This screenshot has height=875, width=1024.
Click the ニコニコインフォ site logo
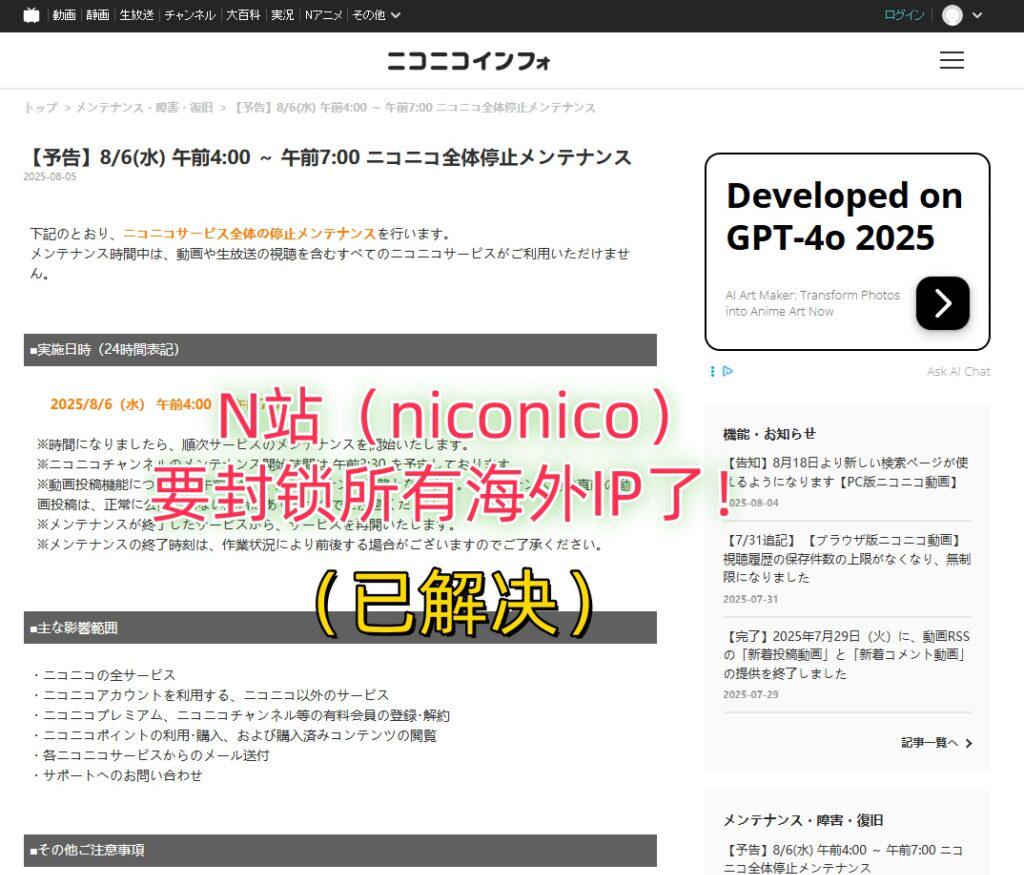point(469,61)
